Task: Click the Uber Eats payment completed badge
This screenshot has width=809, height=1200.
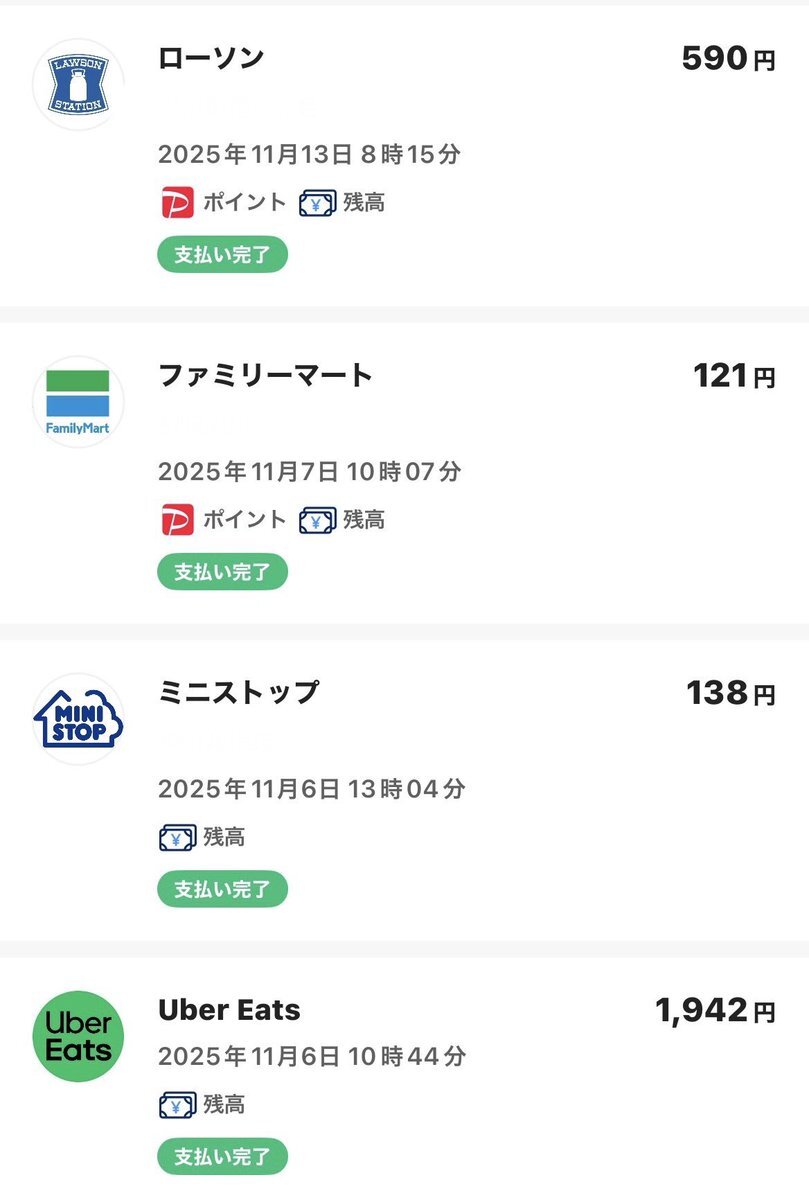Action: (222, 1157)
